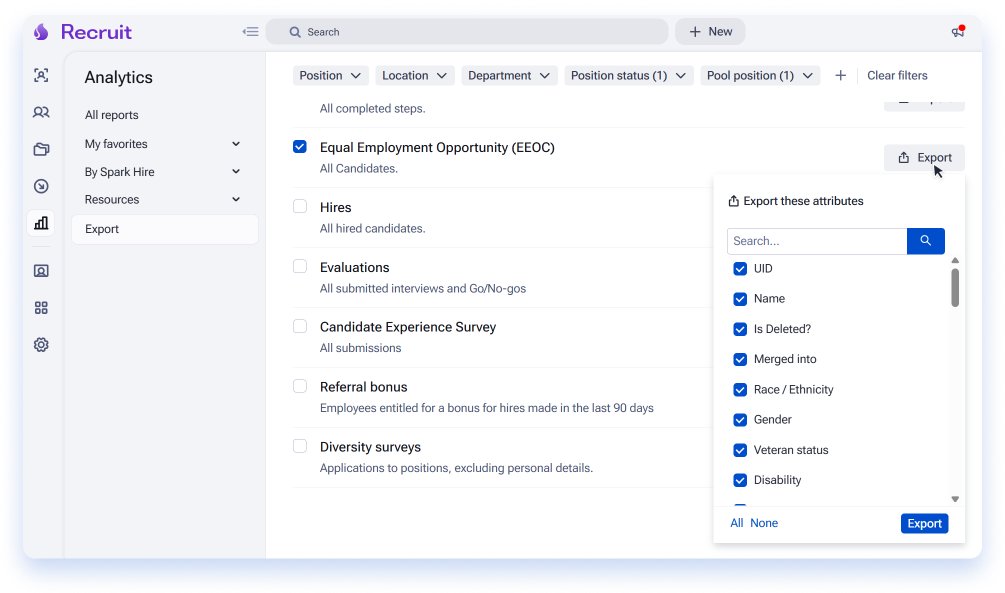Uncheck the Race / Ethnicity attribute
The image size is (1005, 593).
point(740,390)
